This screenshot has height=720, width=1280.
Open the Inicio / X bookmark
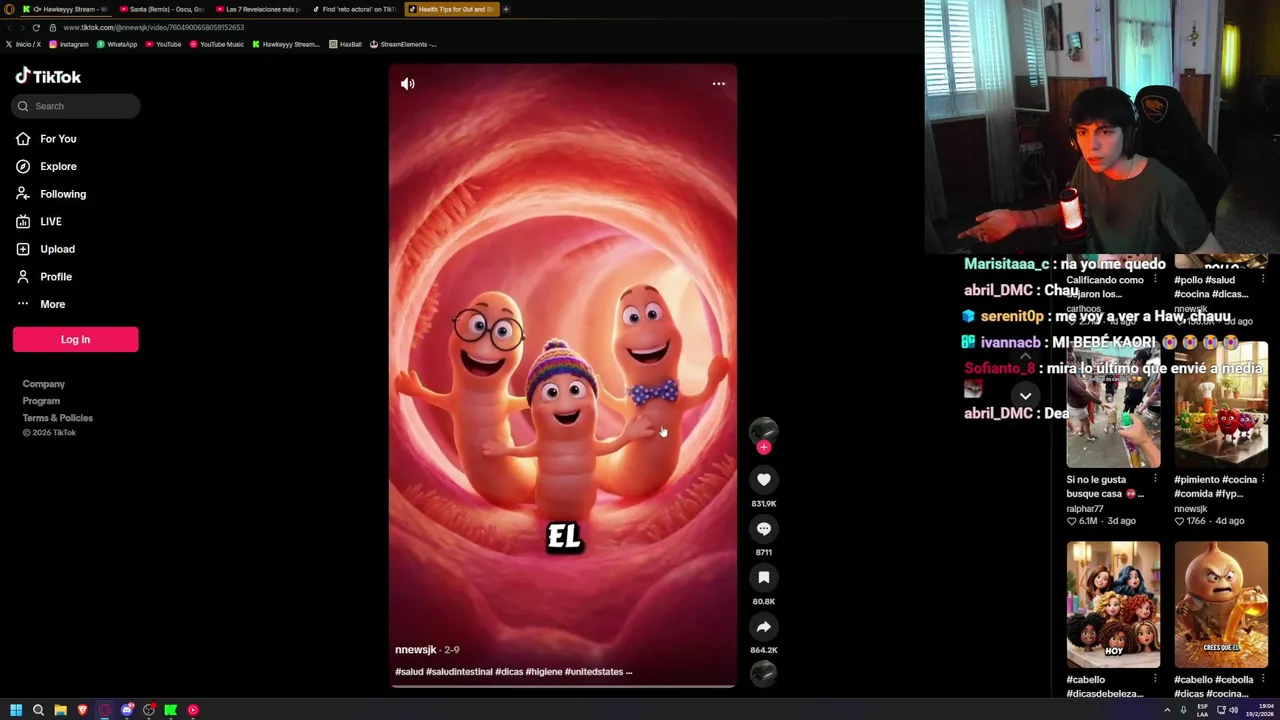point(23,44)
